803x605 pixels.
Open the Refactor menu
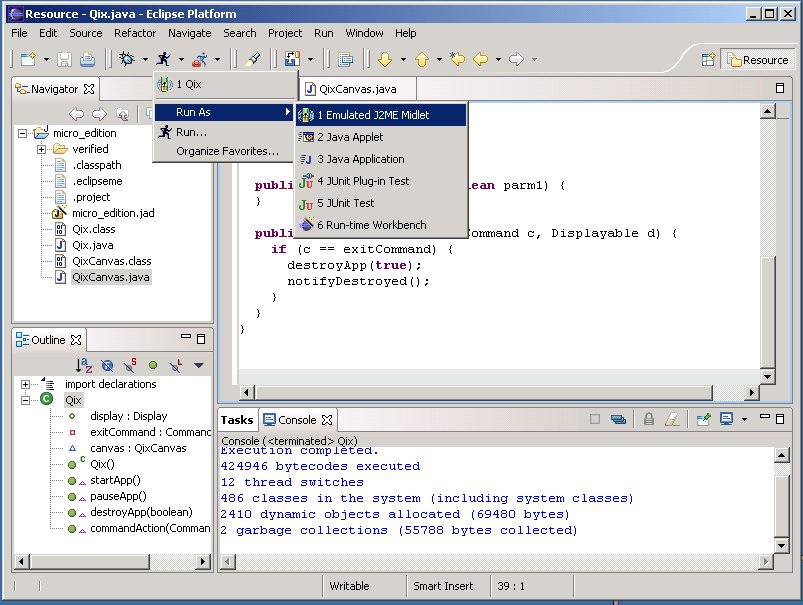coord(135,33)
